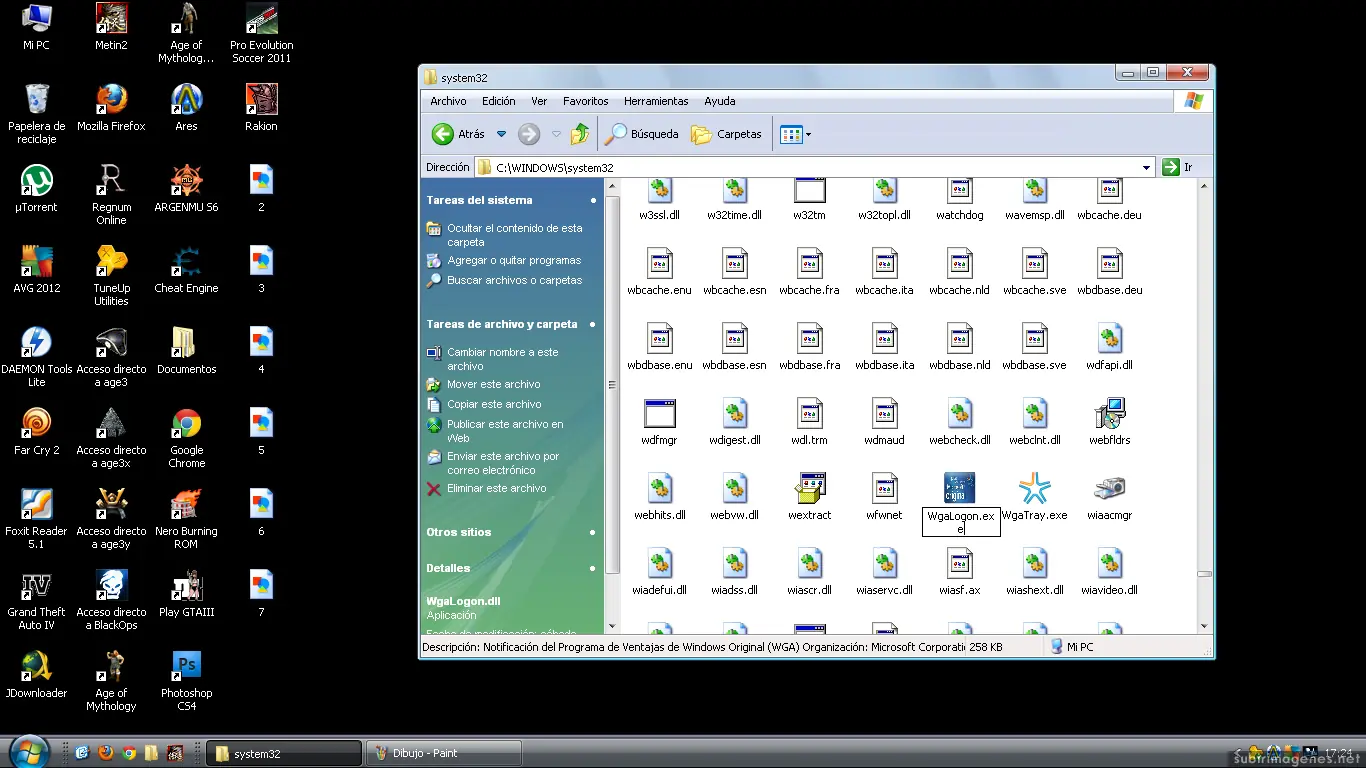1366x768 pixels.
Task: Click the Ir go button
Action: point(1178,168)
